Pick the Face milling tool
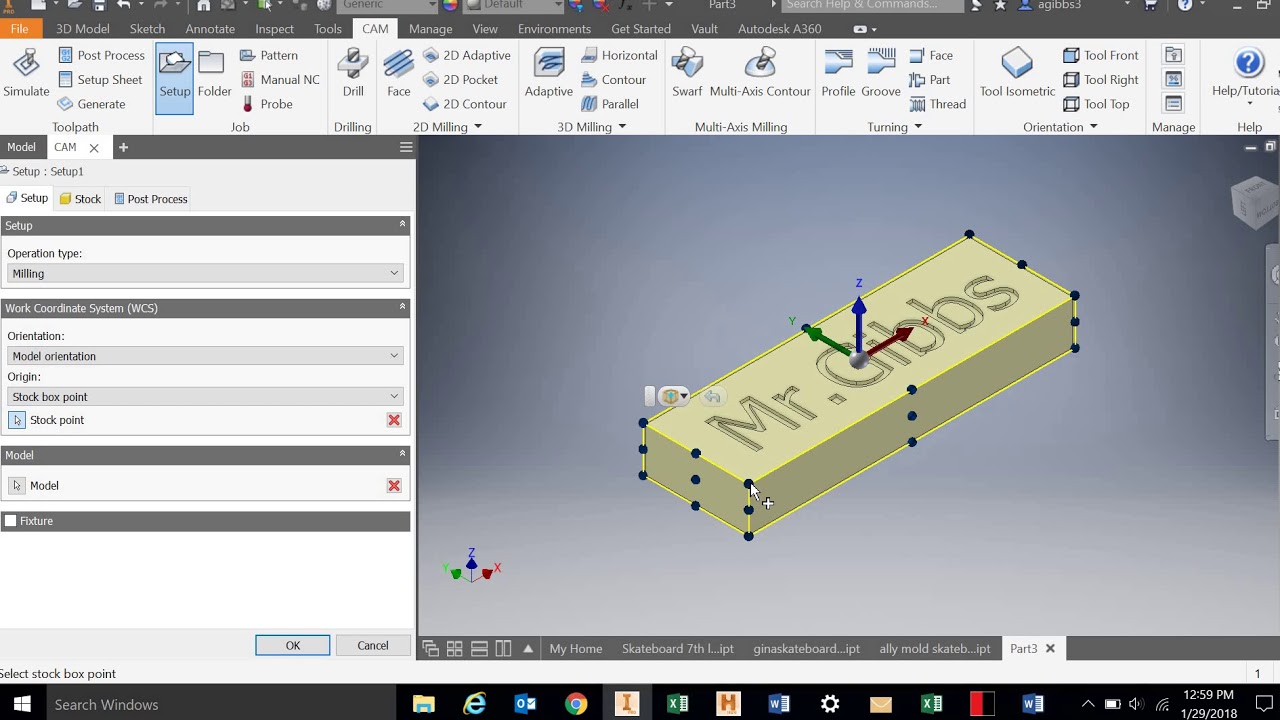 (399, 75)
